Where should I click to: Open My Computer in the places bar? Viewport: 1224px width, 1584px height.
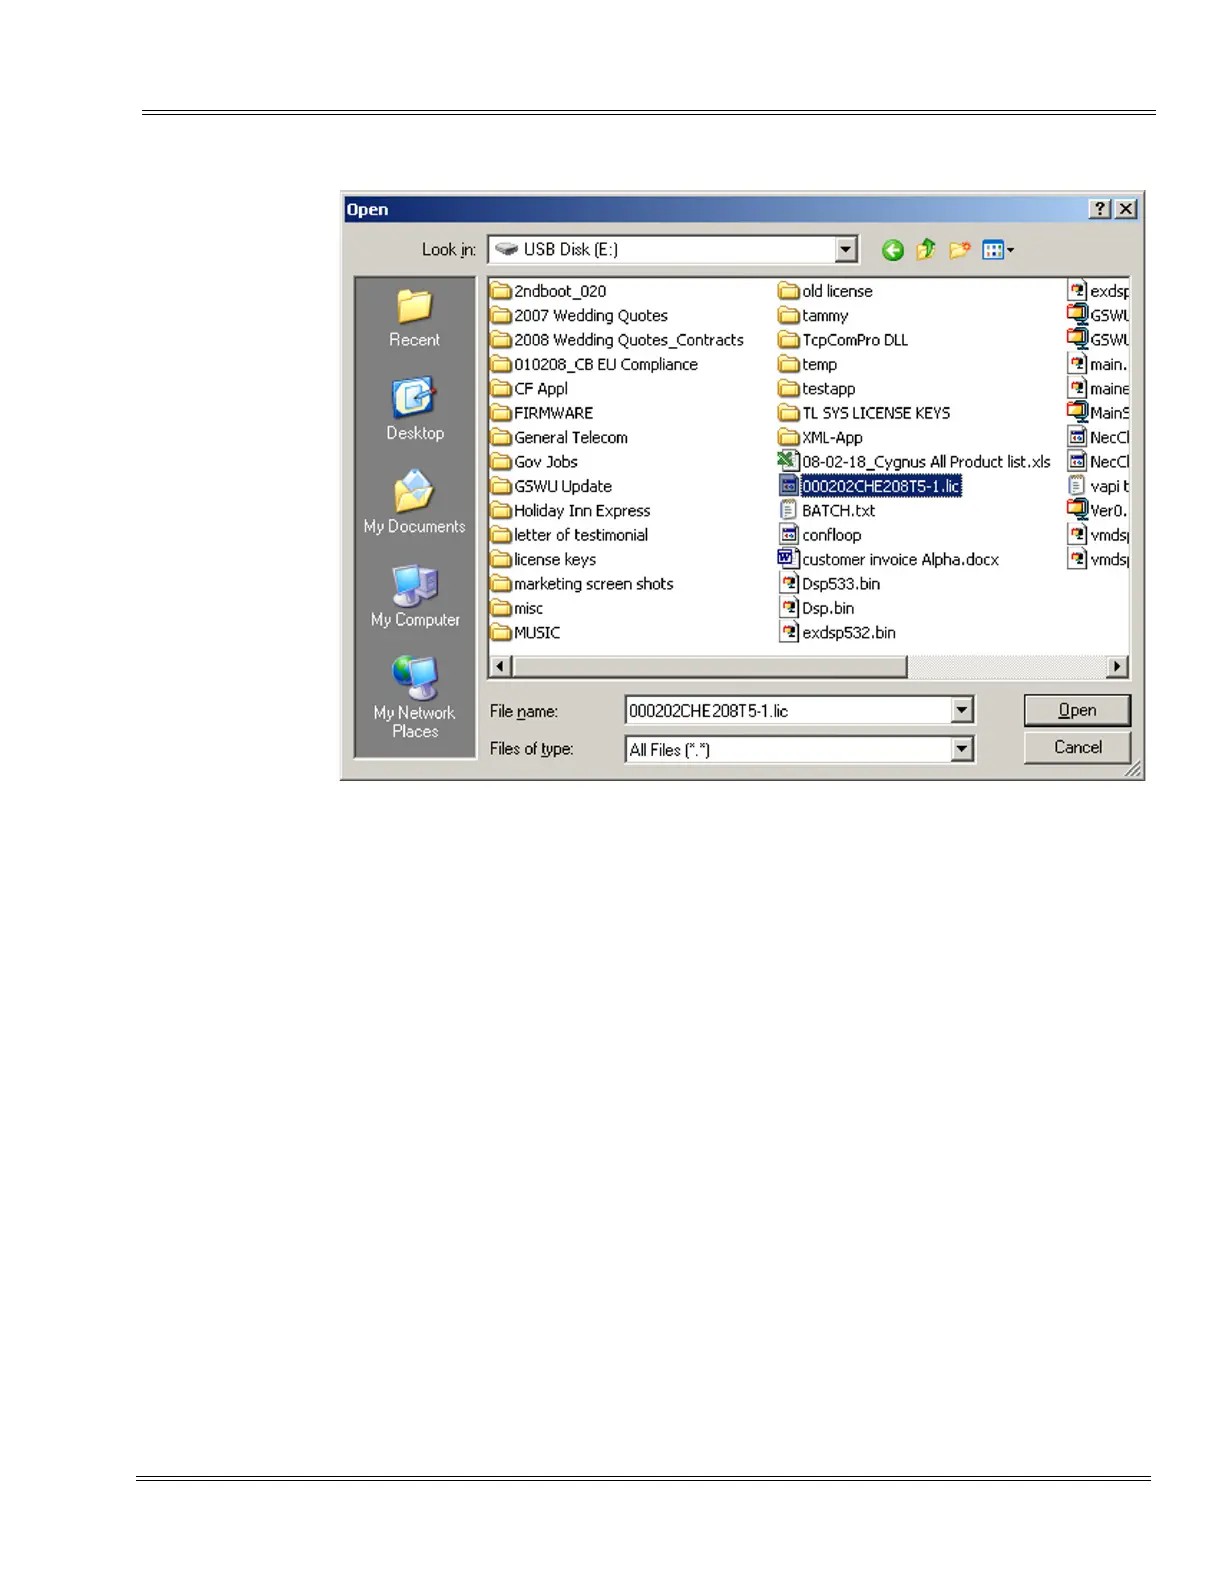tap(414, 597)
